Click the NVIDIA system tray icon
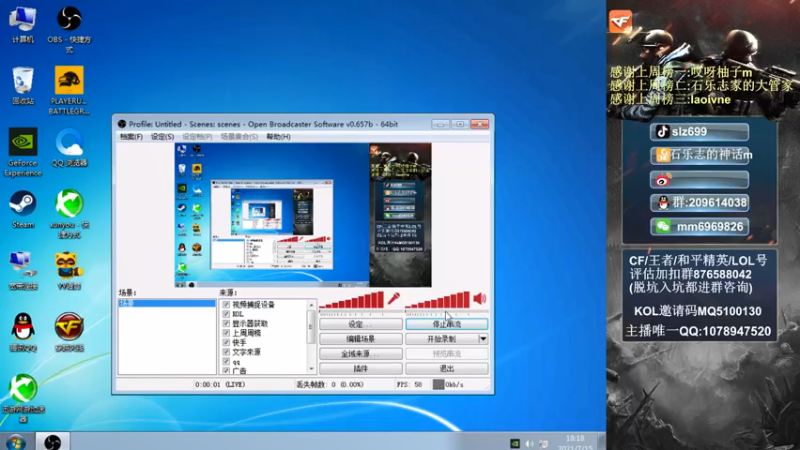Viewport: 800px width, 450px height. (515, 444)
